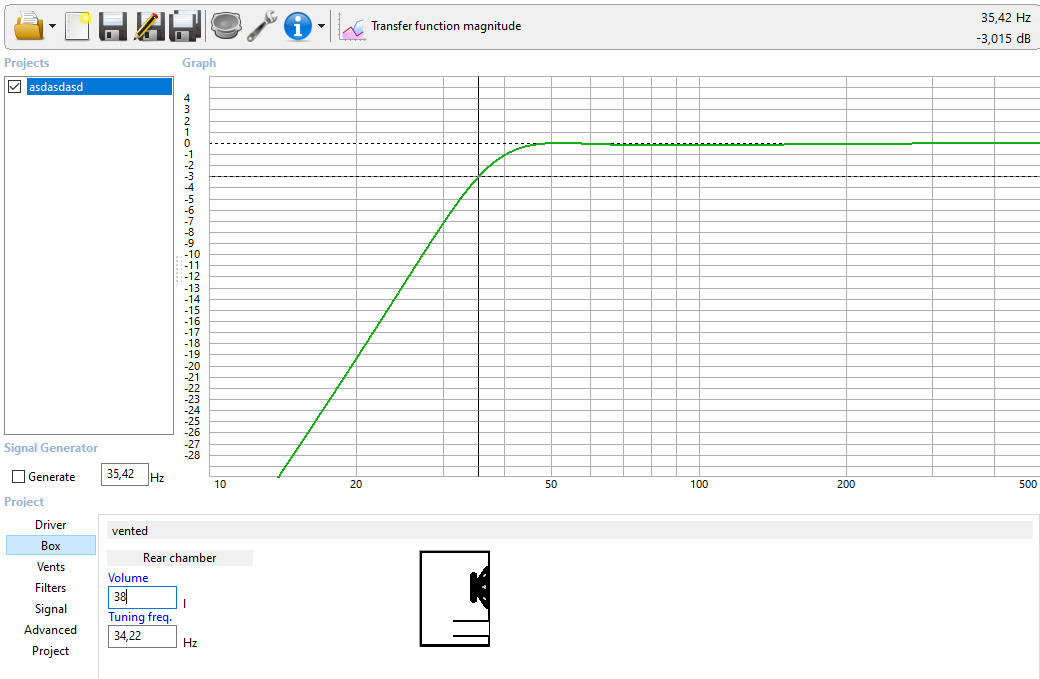Screen dimensions: 1040x679
Task: Click the graph splitter grip handle
Action: (x=178, y=271)
